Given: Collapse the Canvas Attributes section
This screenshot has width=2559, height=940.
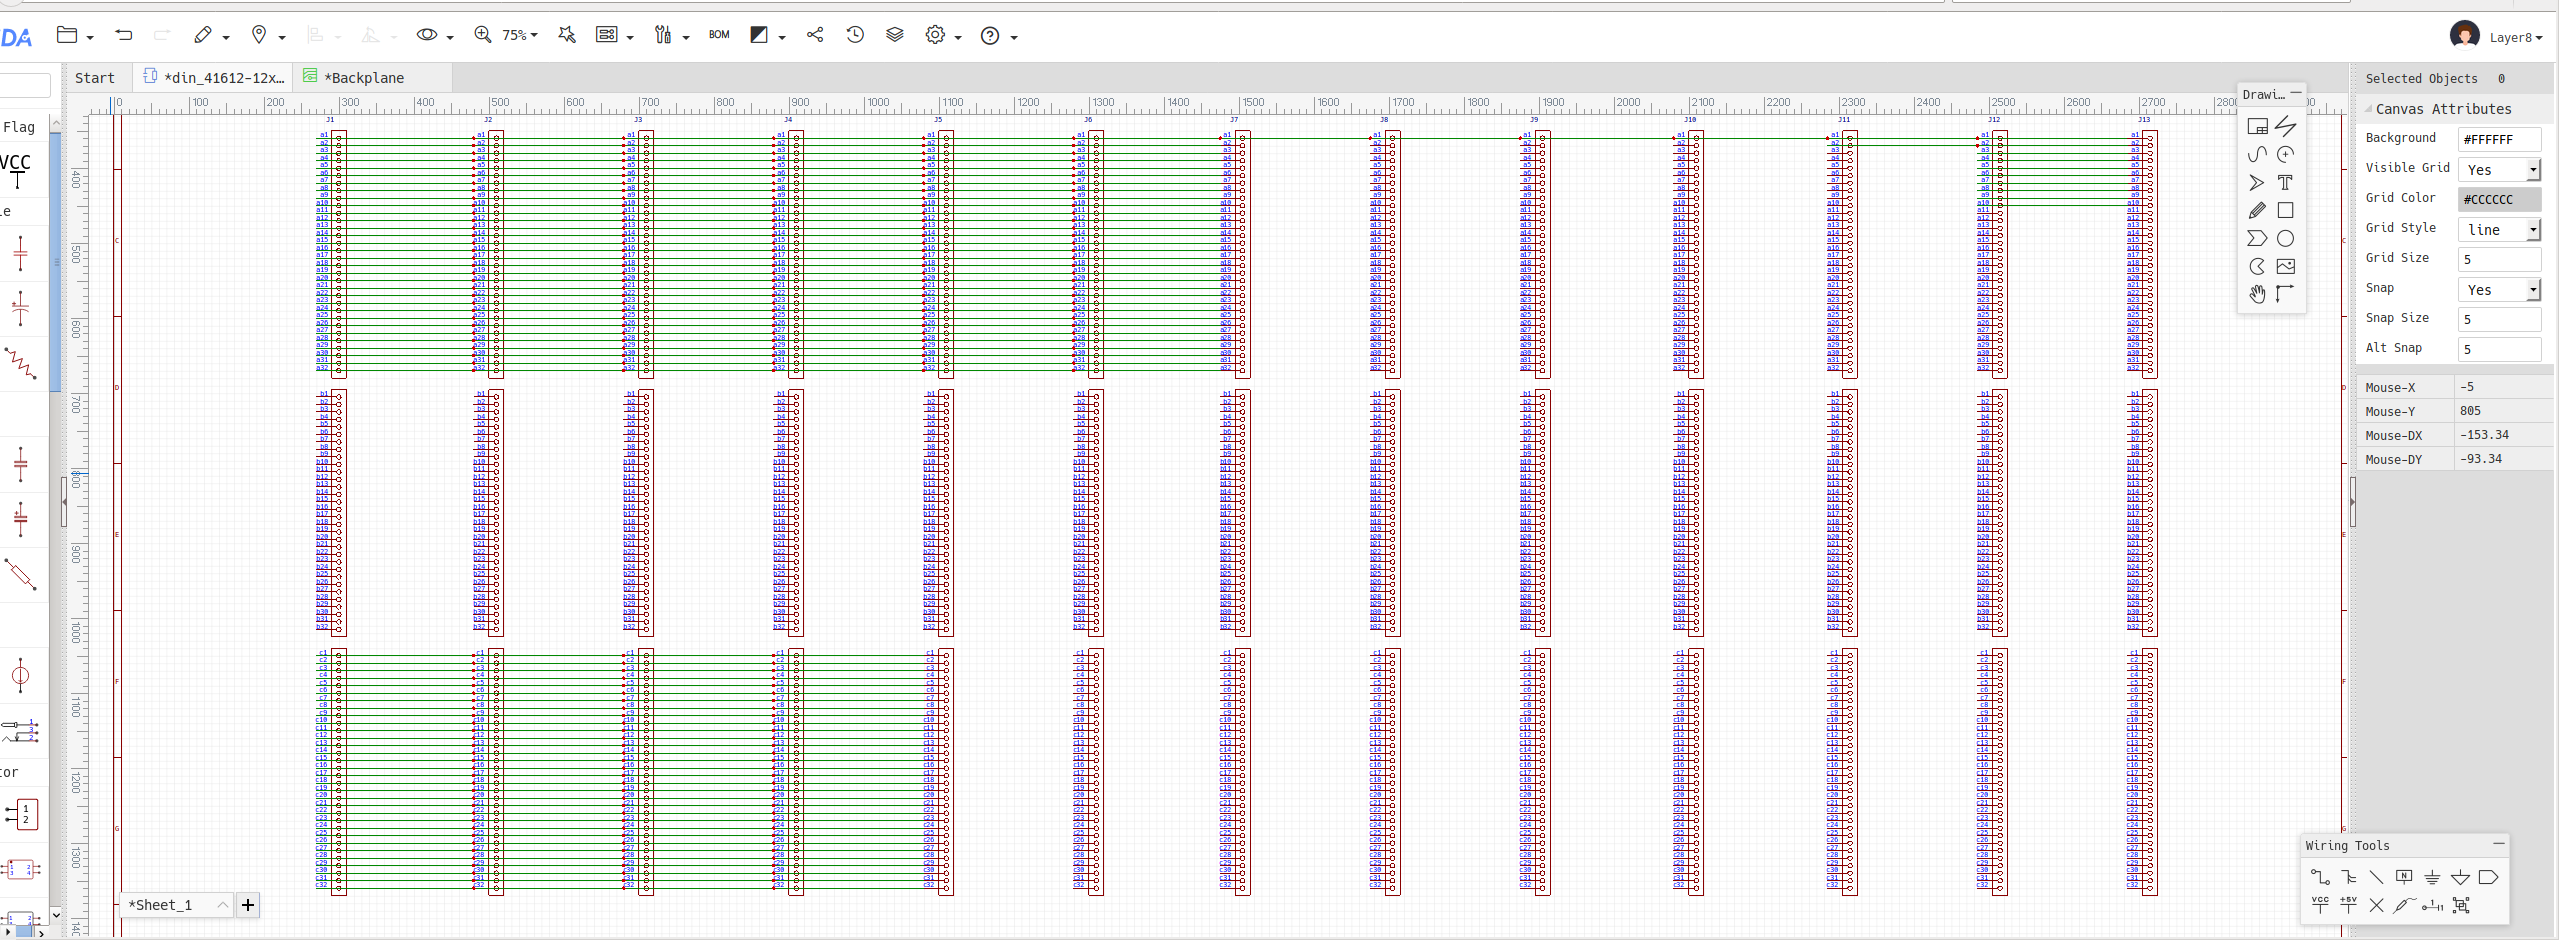Looking at the screenshot, I should coord(2368,108).
